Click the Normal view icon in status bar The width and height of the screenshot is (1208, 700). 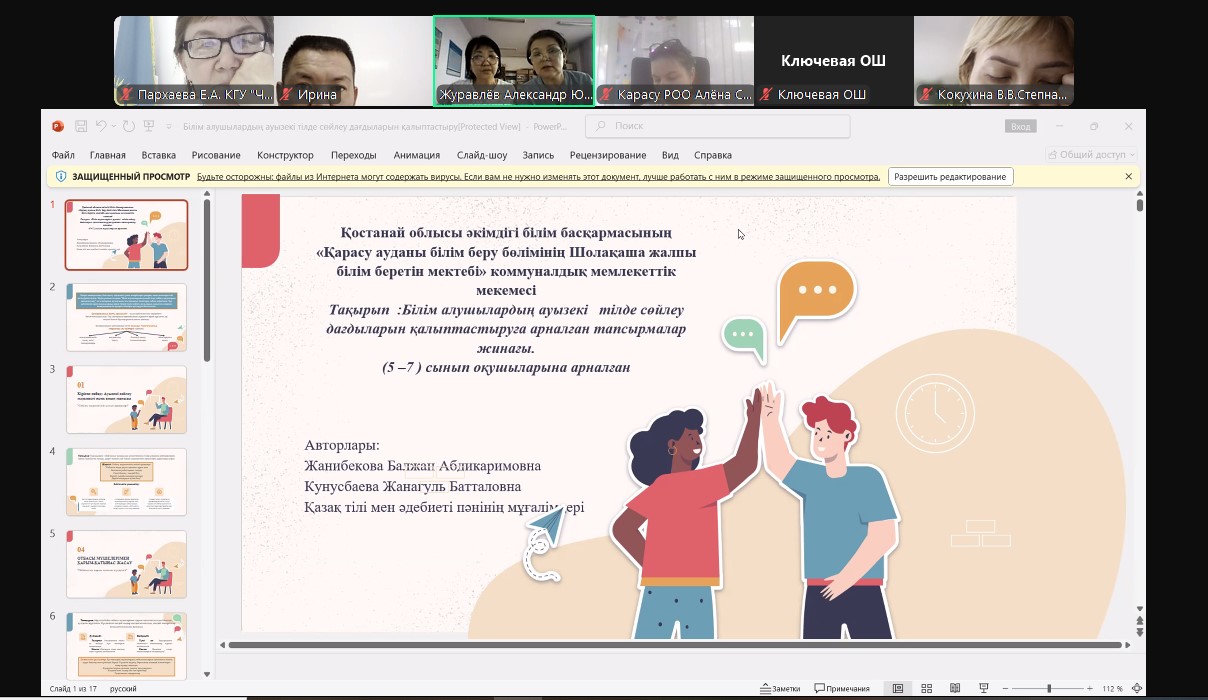898,688
